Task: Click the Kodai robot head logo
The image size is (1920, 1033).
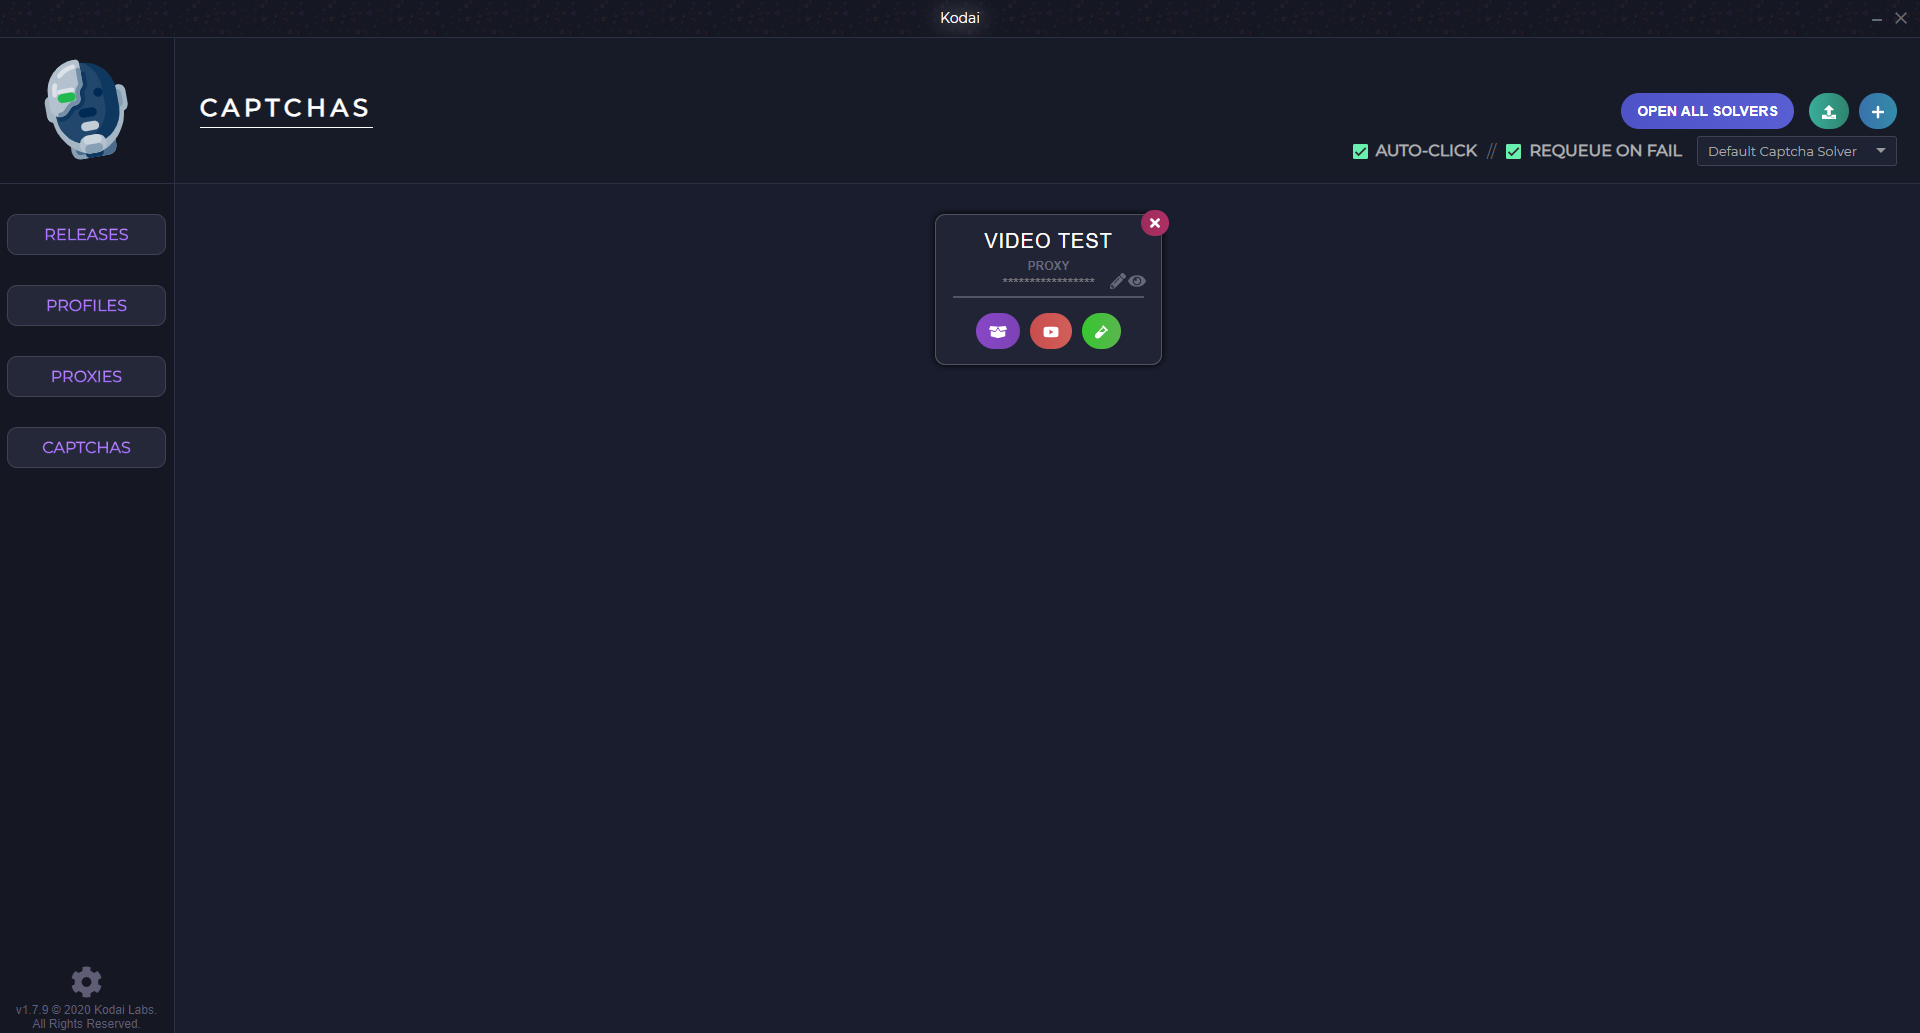Action: point(86,109)
